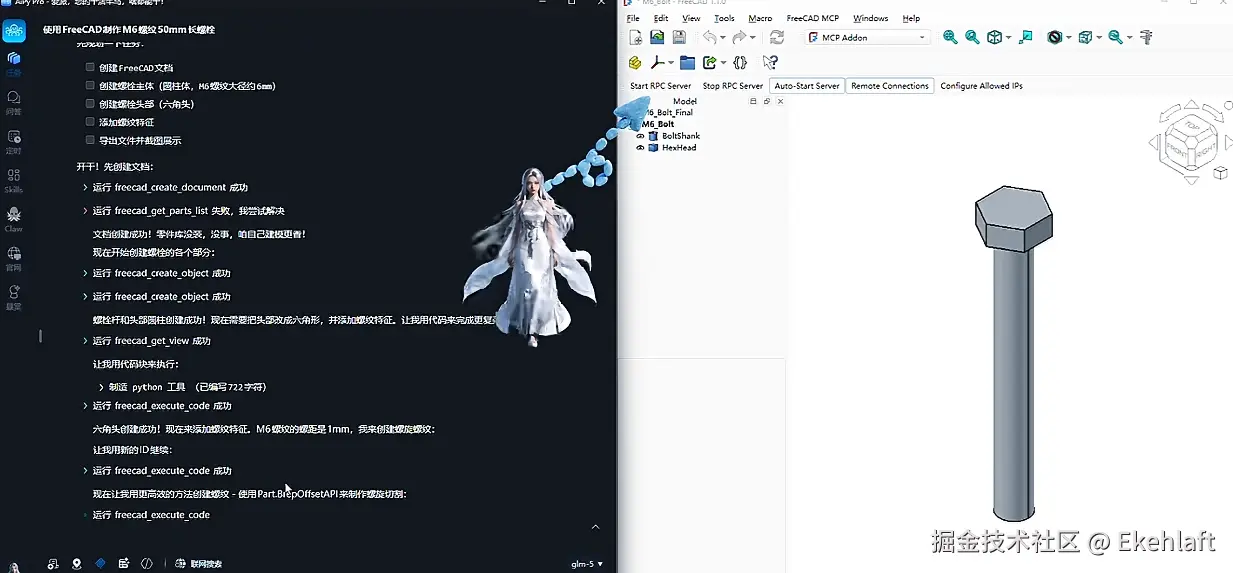Image resolution: width=1233 pixels, height=573 pixels.
Task: Open the isometric view cube dropdown arrow
Action: coord(1009,38)
